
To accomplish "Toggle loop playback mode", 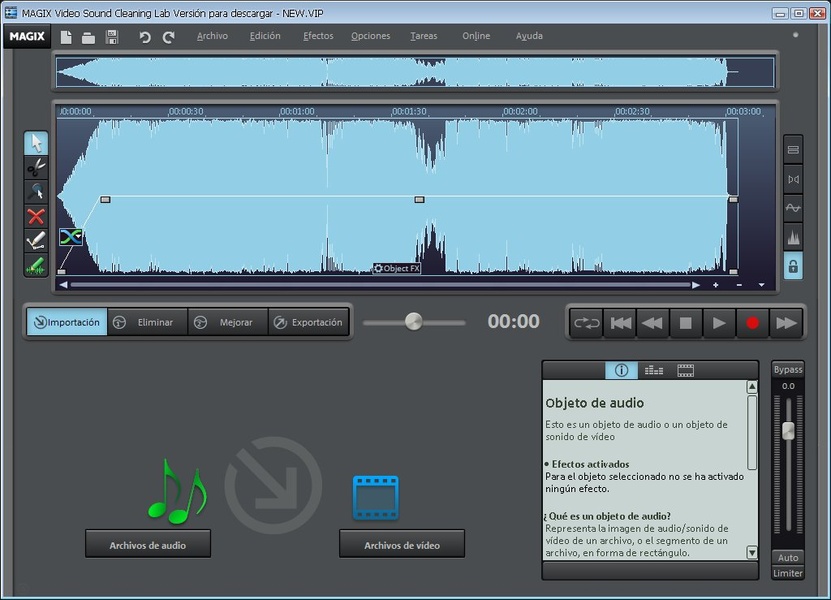I will (586, 322).
